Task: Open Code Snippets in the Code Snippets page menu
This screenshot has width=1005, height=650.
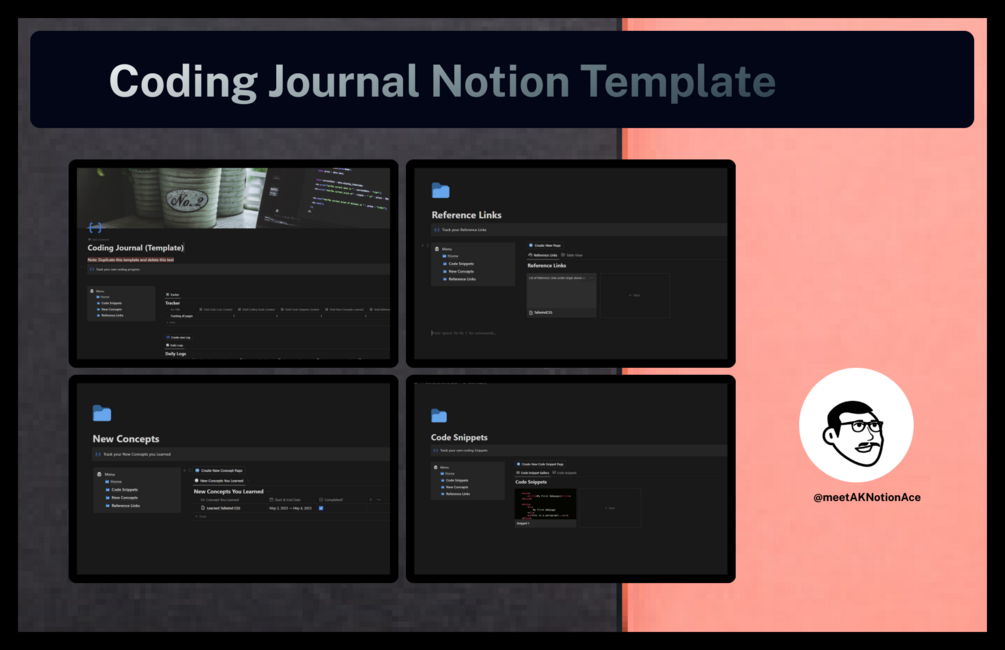Action: pyautogui.click(x=455, y=480)
